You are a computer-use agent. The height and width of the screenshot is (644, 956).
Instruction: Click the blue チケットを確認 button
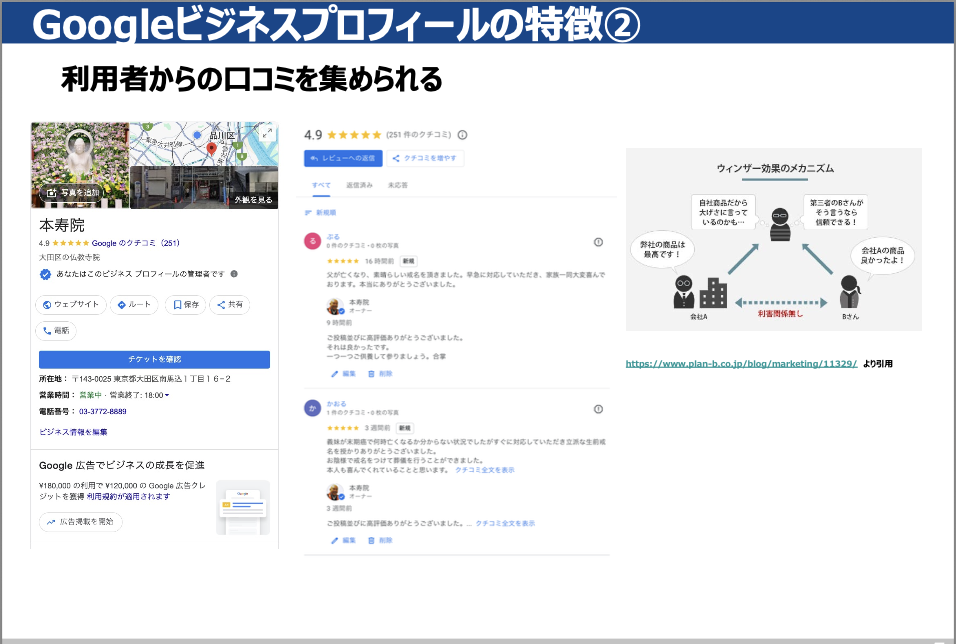tap(154, 359)
